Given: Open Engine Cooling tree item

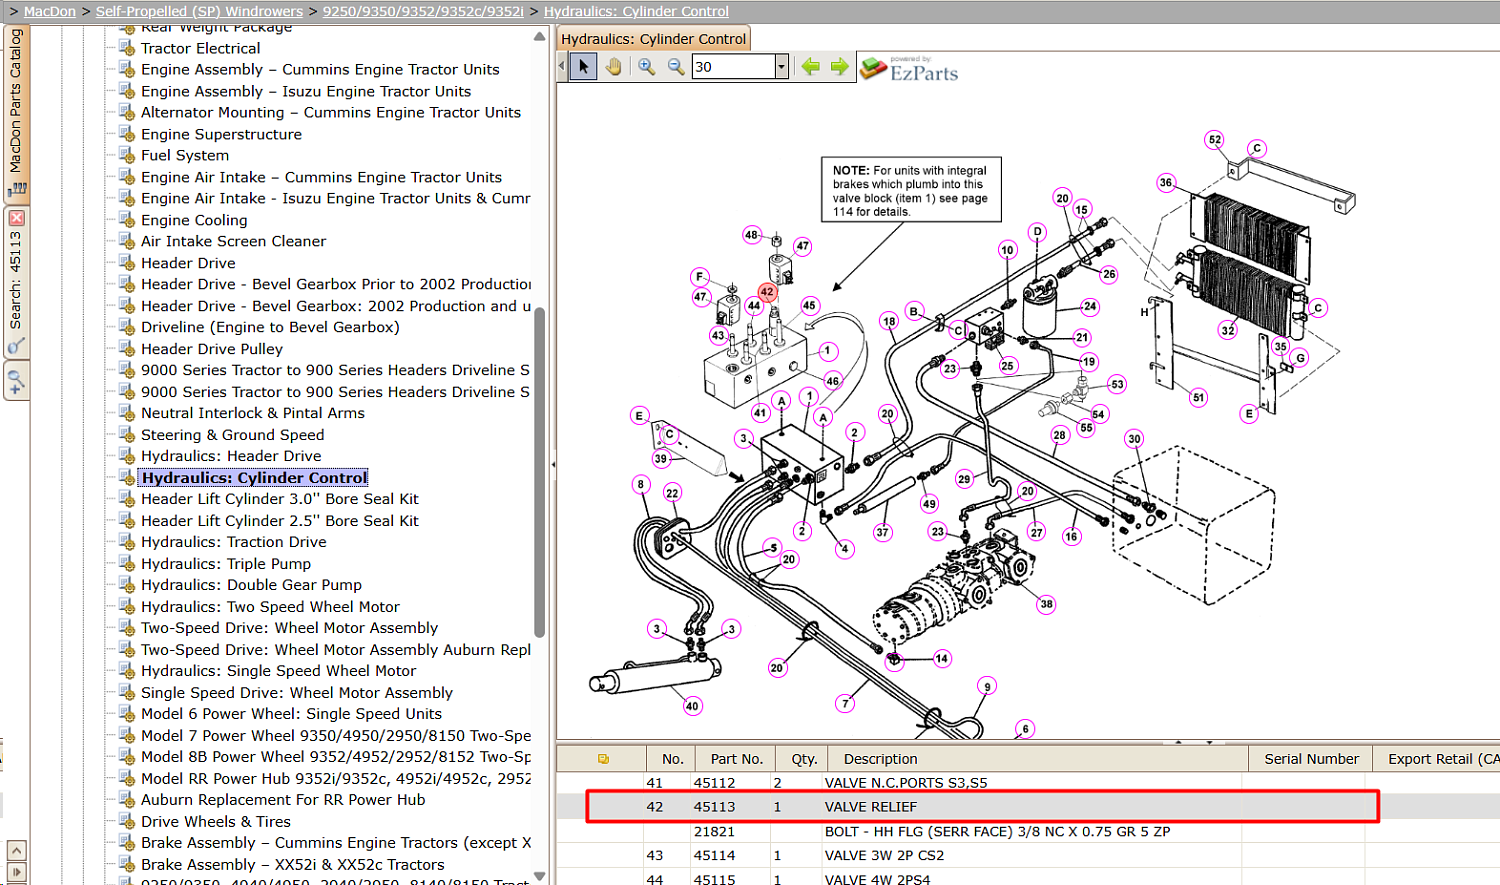Looking at the screenshot, I should (x=194, y=220).
